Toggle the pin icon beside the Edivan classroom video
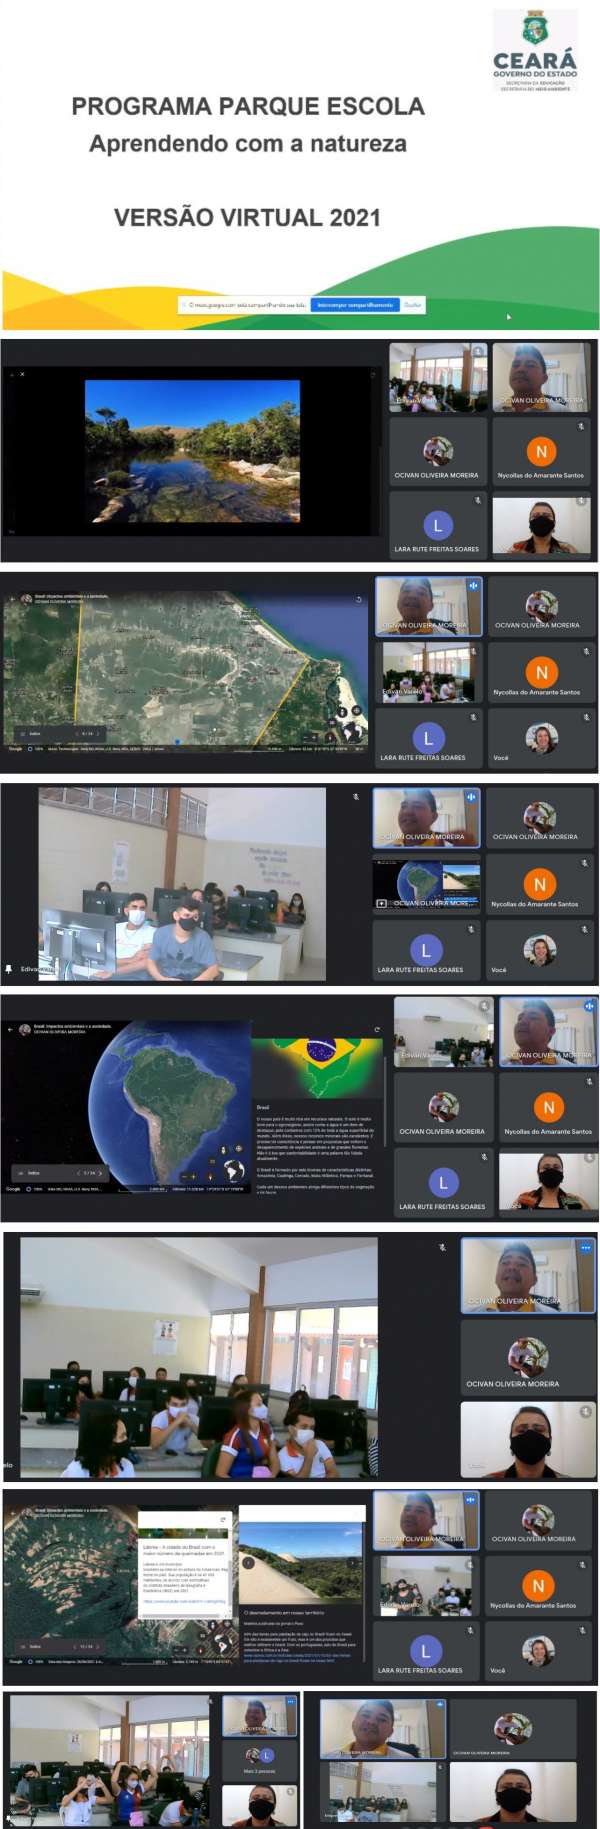Image resolution: width=600 pixels, height=1829 pixels. point(9,968)
